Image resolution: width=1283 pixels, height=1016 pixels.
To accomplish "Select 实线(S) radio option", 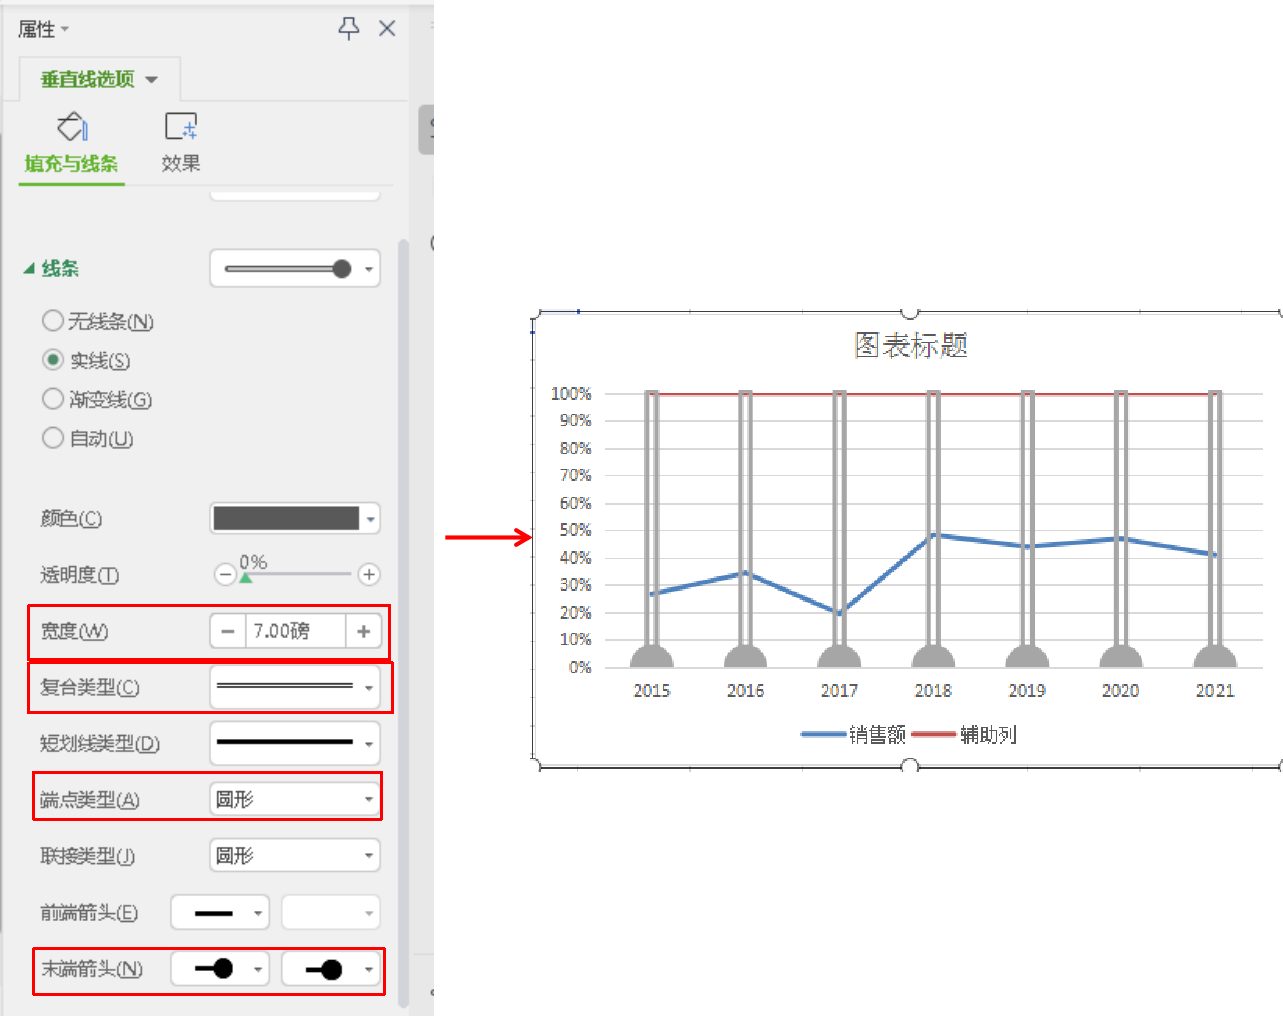I will click(x=53, y=359).
